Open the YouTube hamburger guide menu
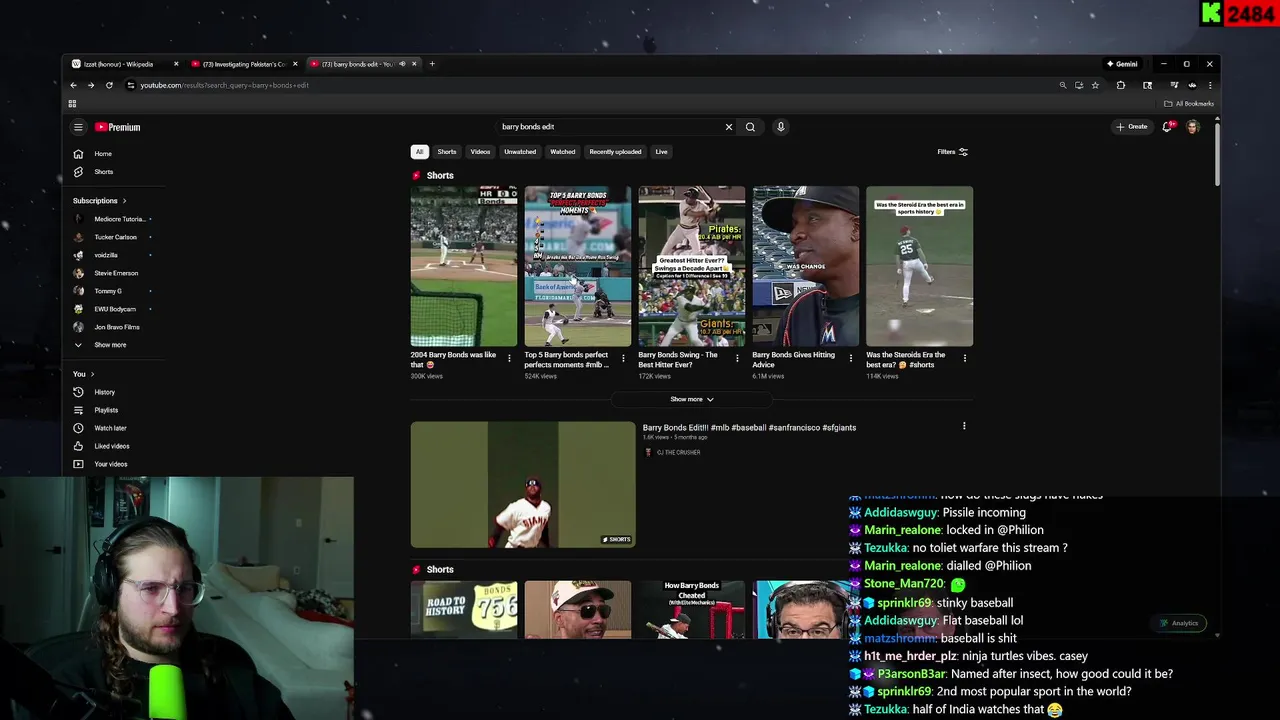The image size is (1280, 720). point(78,127)
